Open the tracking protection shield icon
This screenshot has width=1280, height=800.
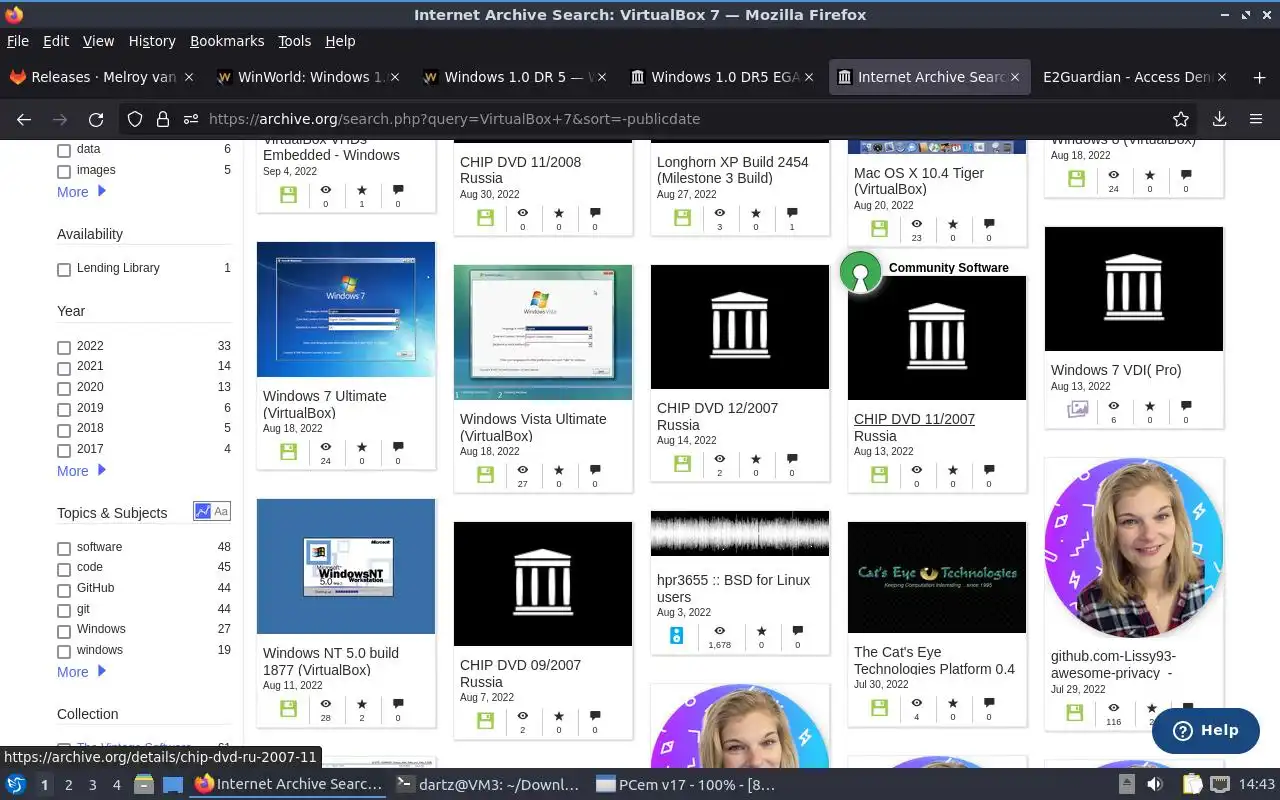tap(135, 119)
